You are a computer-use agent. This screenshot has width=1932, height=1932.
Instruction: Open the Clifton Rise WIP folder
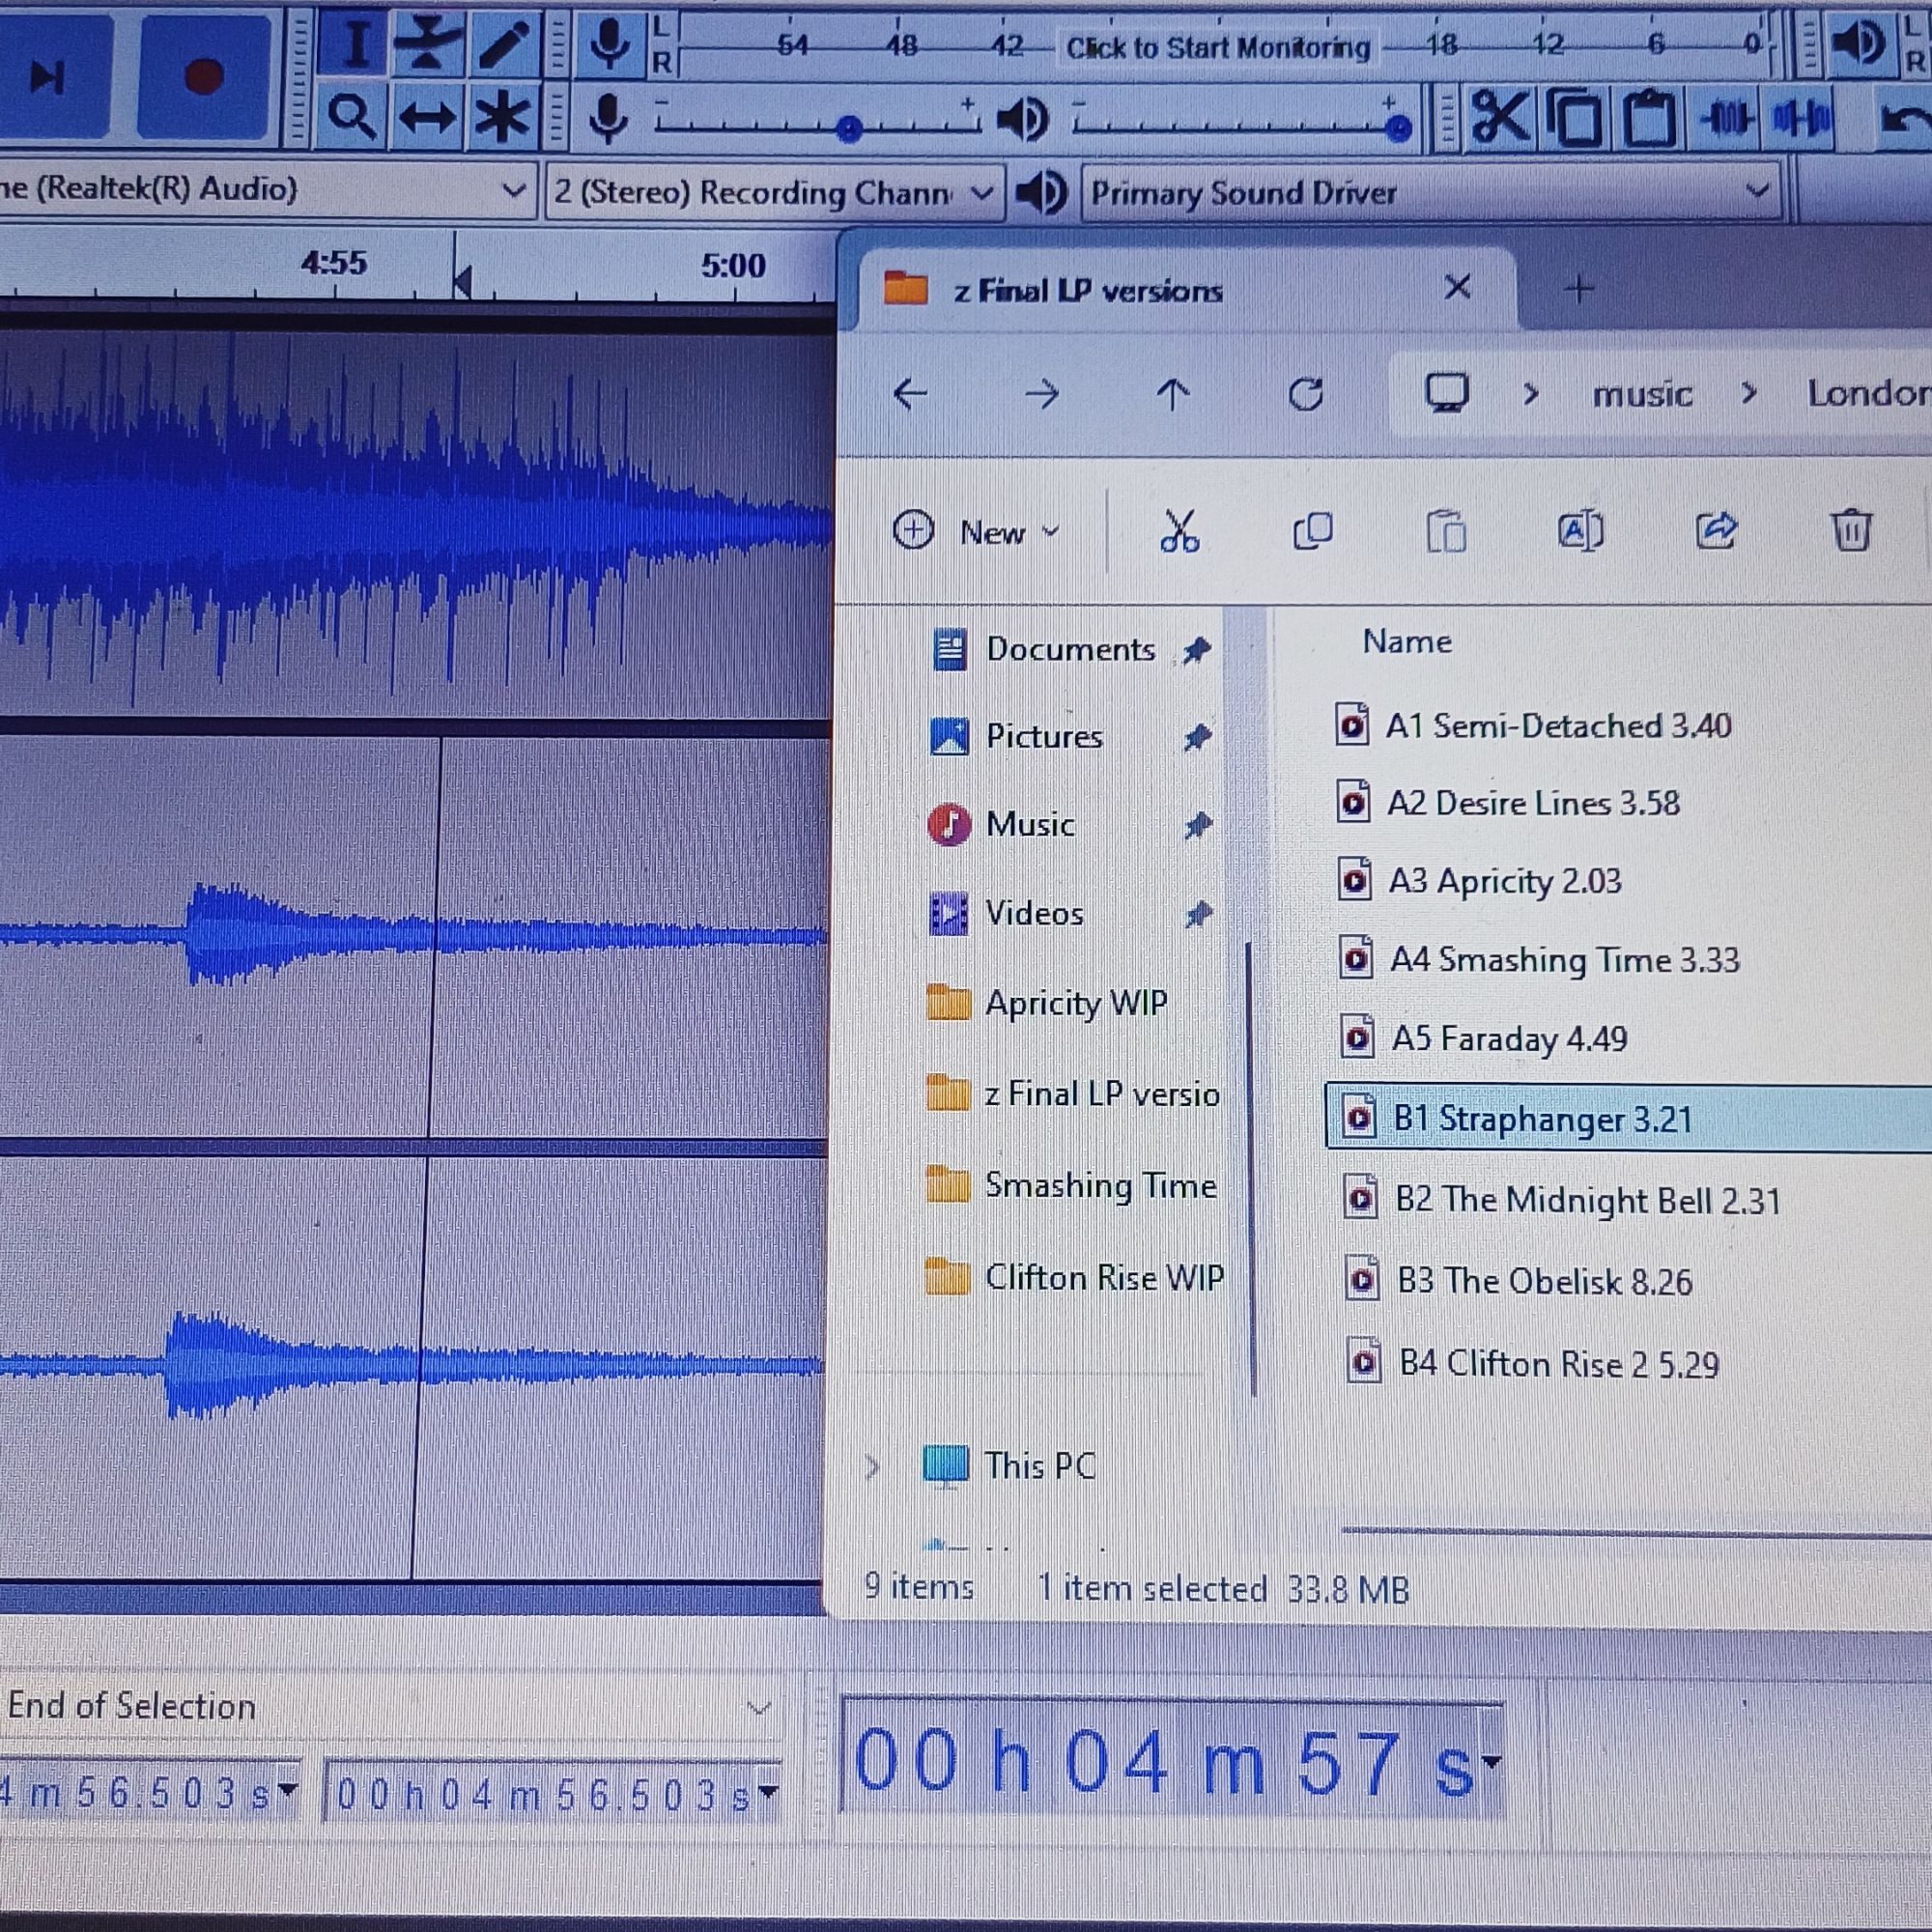click(x=1075, y=1278)
